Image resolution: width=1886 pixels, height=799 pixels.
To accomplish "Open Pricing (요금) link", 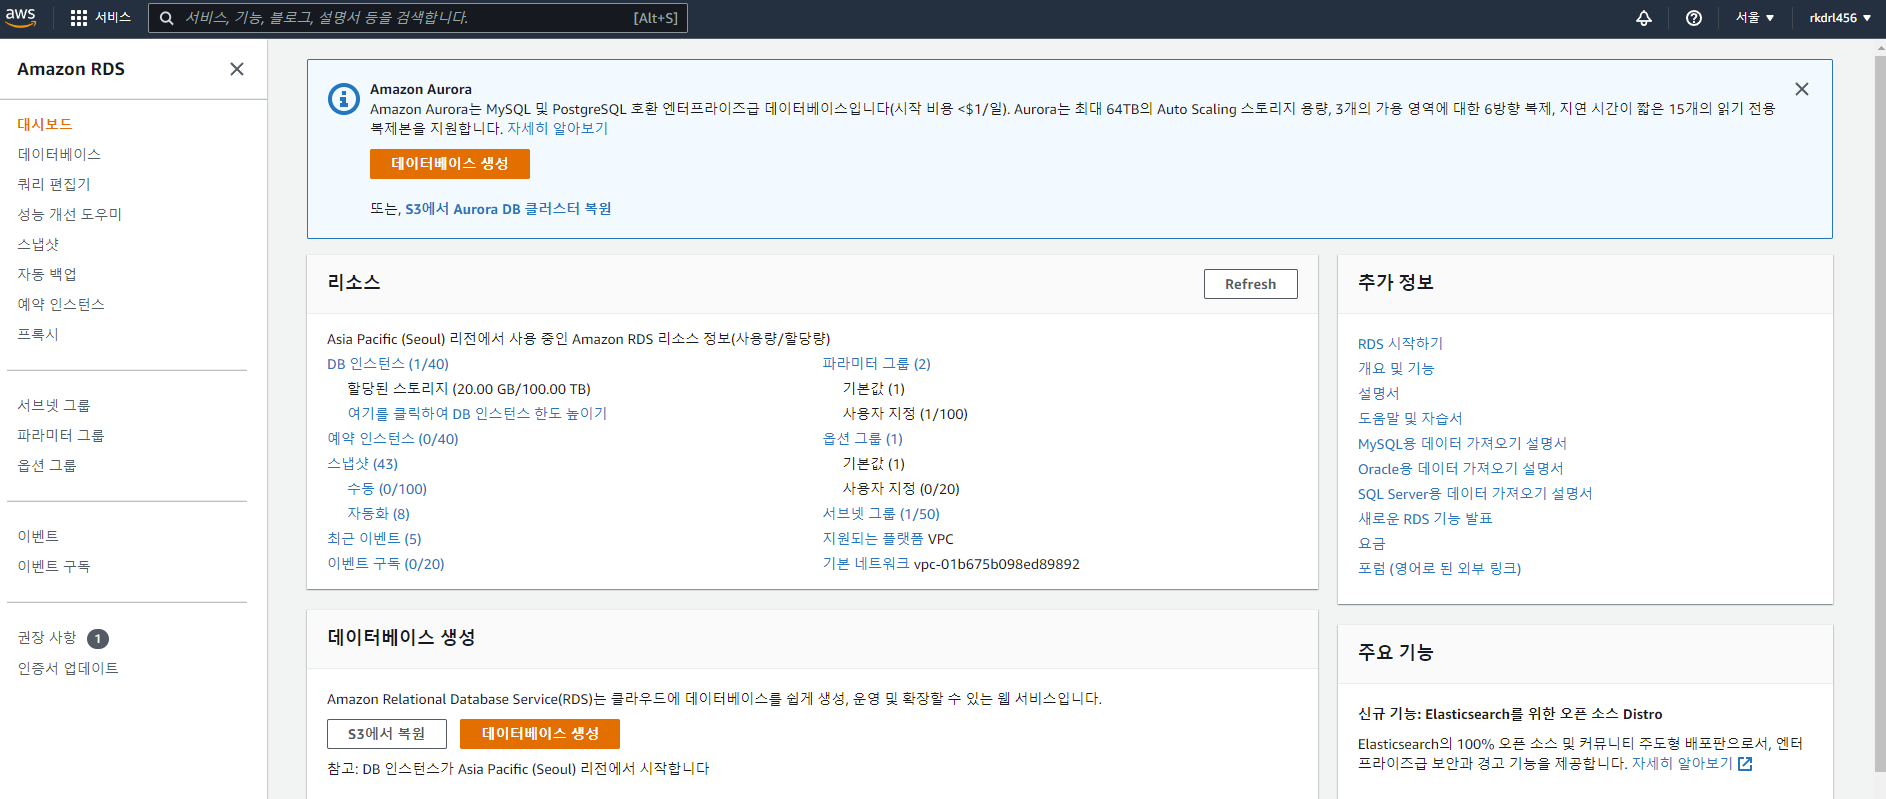I will click(1371, 544).
